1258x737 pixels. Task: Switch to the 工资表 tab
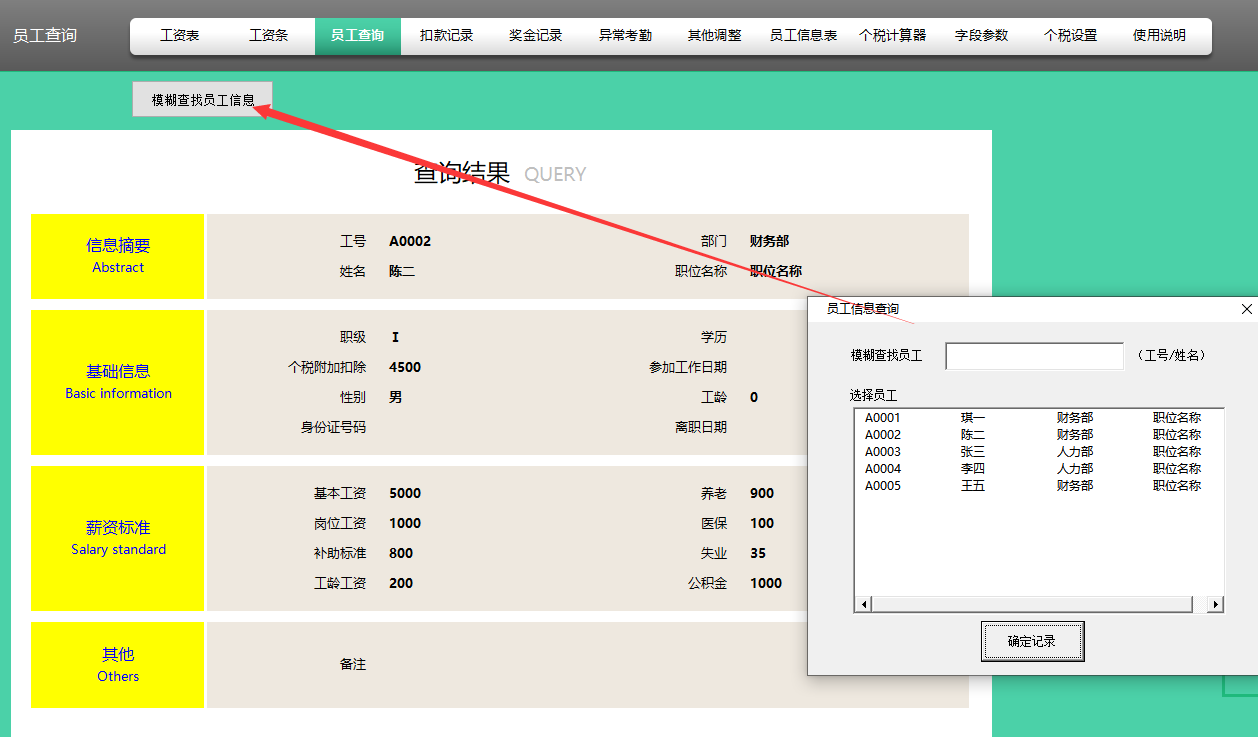178,34
